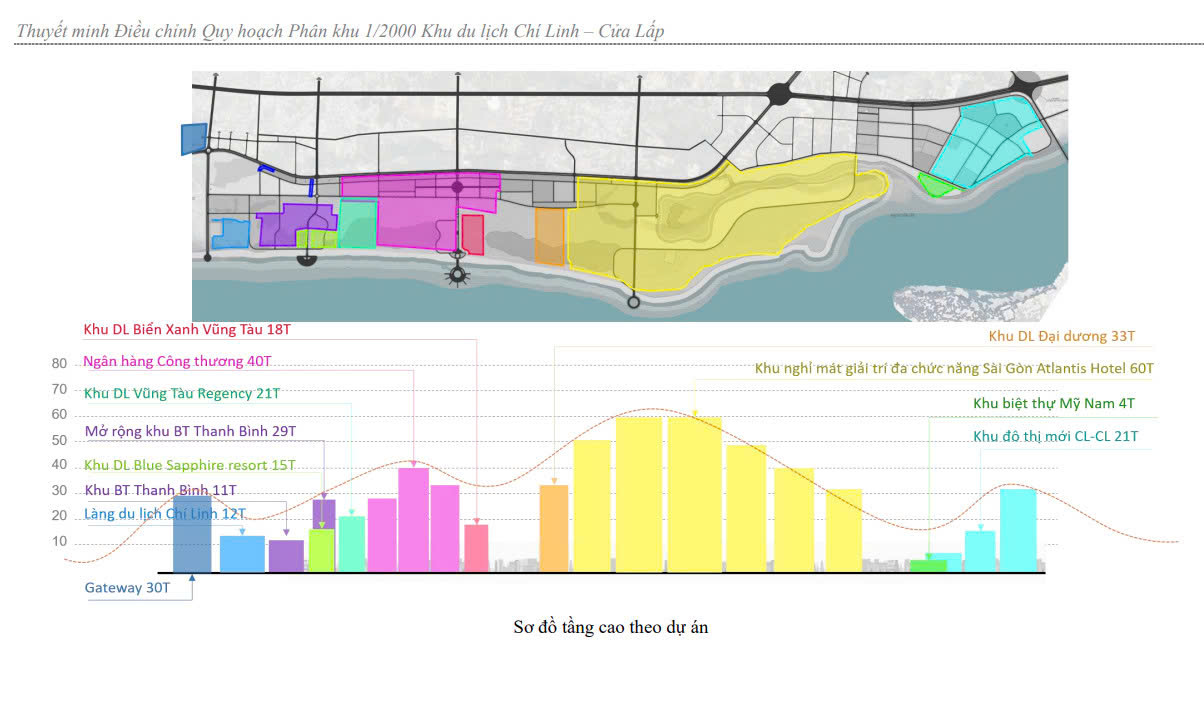Click the document header title text
1204x703 pixels.
[340, 31]
